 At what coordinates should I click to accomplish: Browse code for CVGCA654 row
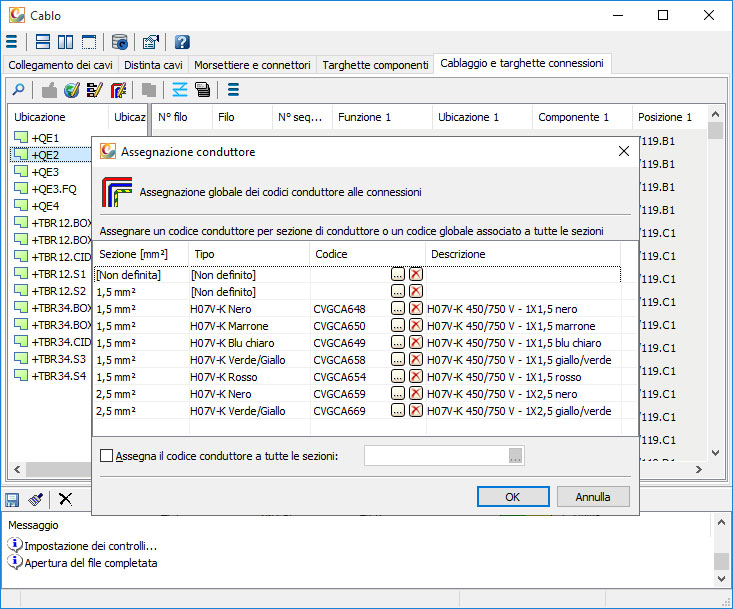(x=398, y=377)
